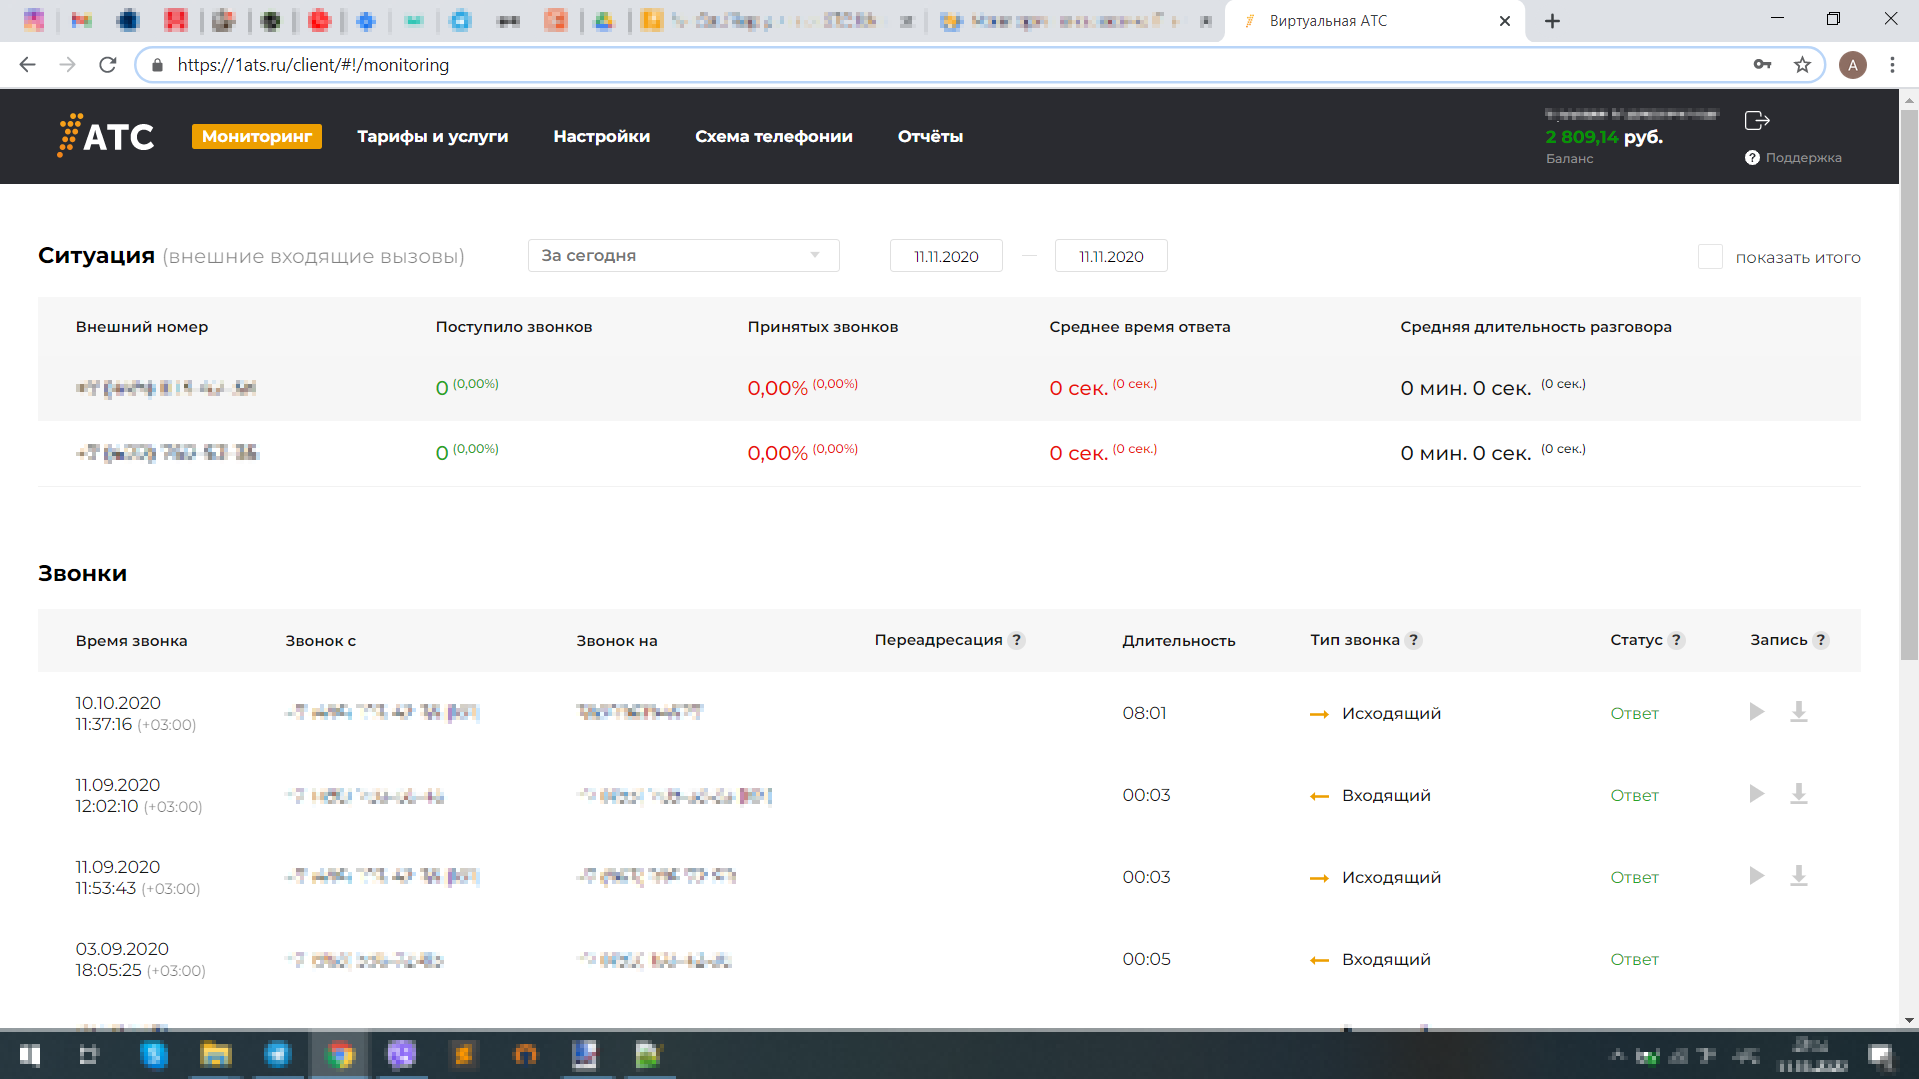Click the logout icon near balance
This screenshot has width=1919, height=1079.
point(1756,121)
